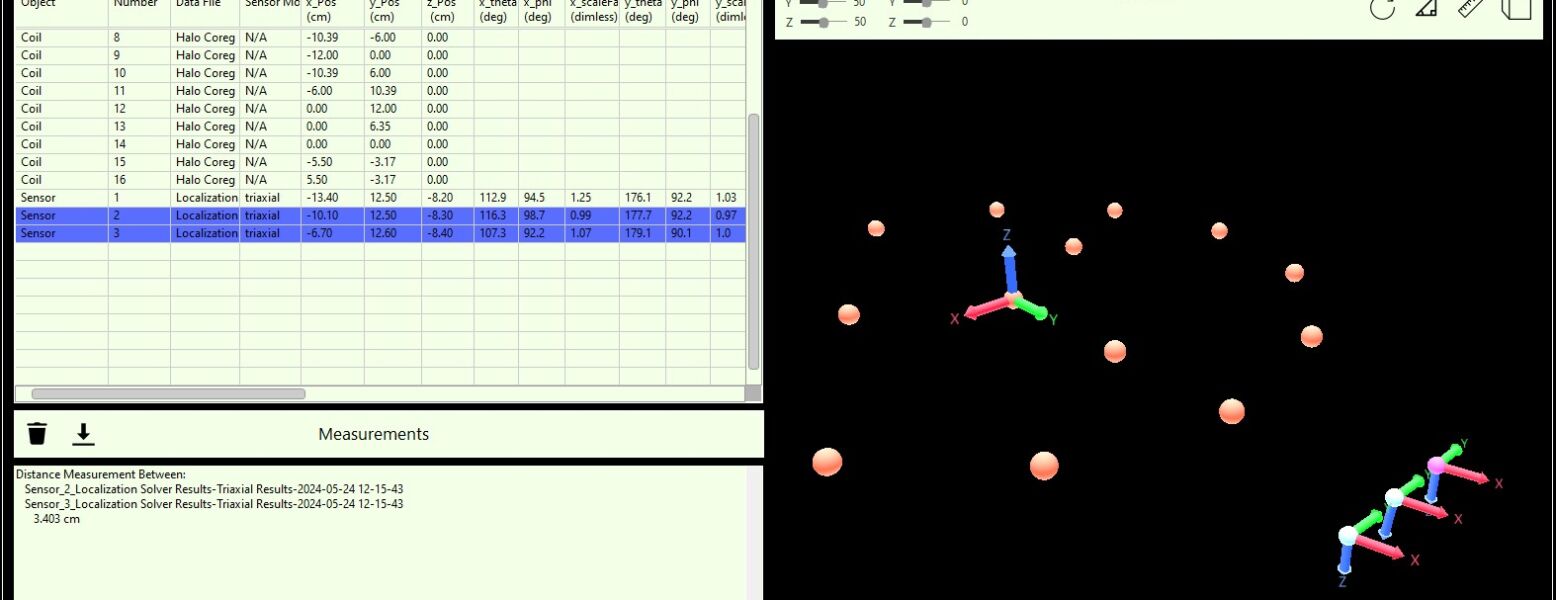1556x600 pixels.
Task: Select the highlighted Sensor 3 row
Action: 380,233
